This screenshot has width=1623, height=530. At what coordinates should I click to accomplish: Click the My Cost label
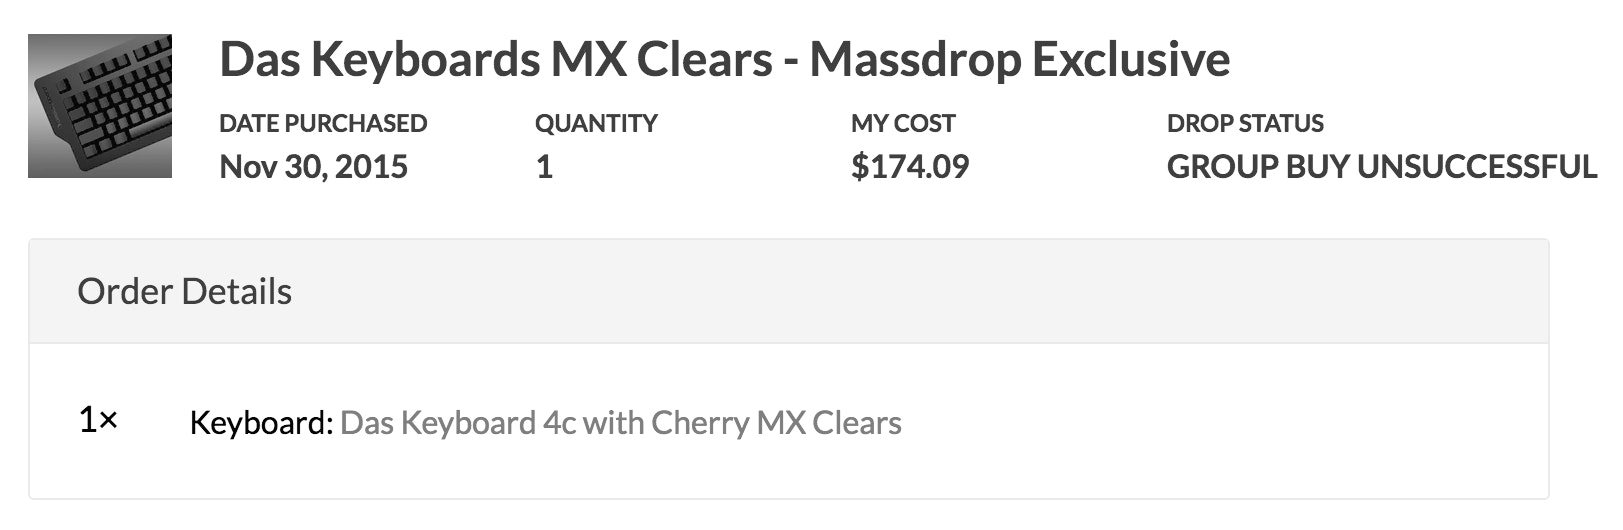[x=903, y=123]
